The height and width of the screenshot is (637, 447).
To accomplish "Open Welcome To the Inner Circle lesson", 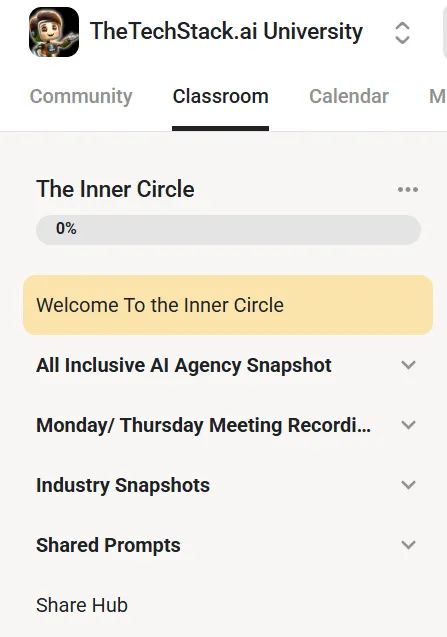I will click(x=228, y=305).
